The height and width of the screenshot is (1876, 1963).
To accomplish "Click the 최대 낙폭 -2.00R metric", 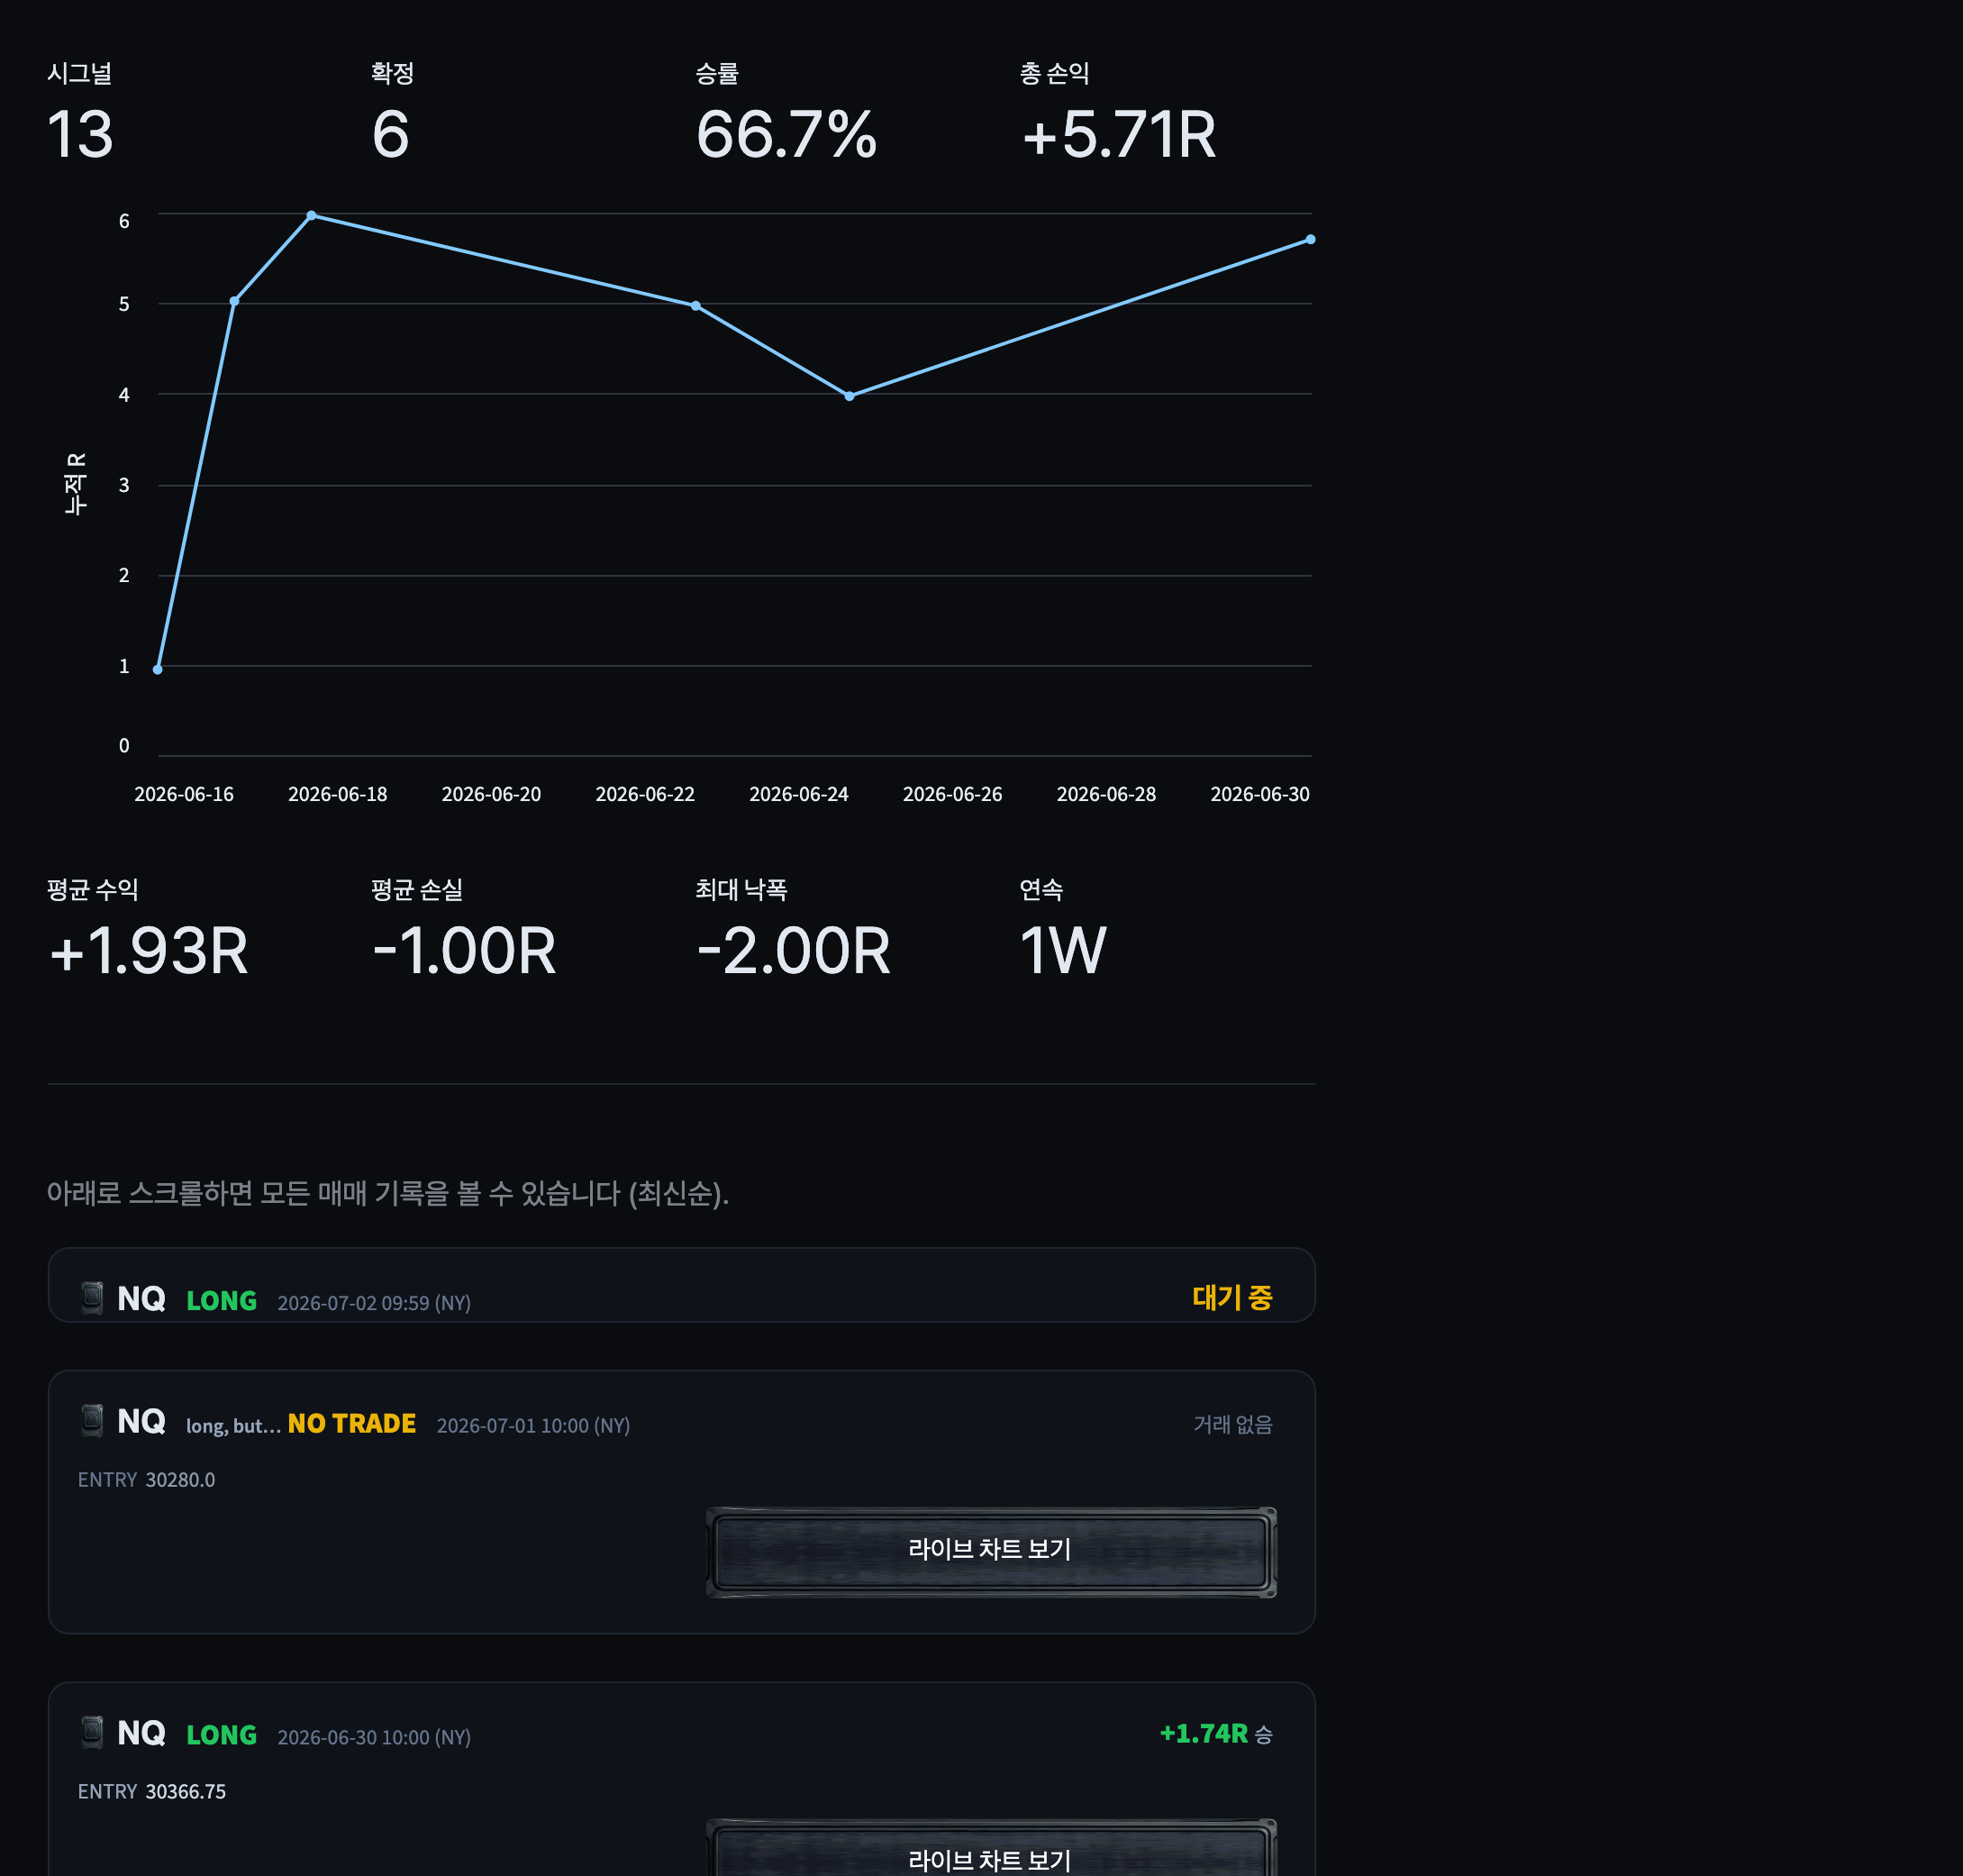I will click(x=793, y=929).
